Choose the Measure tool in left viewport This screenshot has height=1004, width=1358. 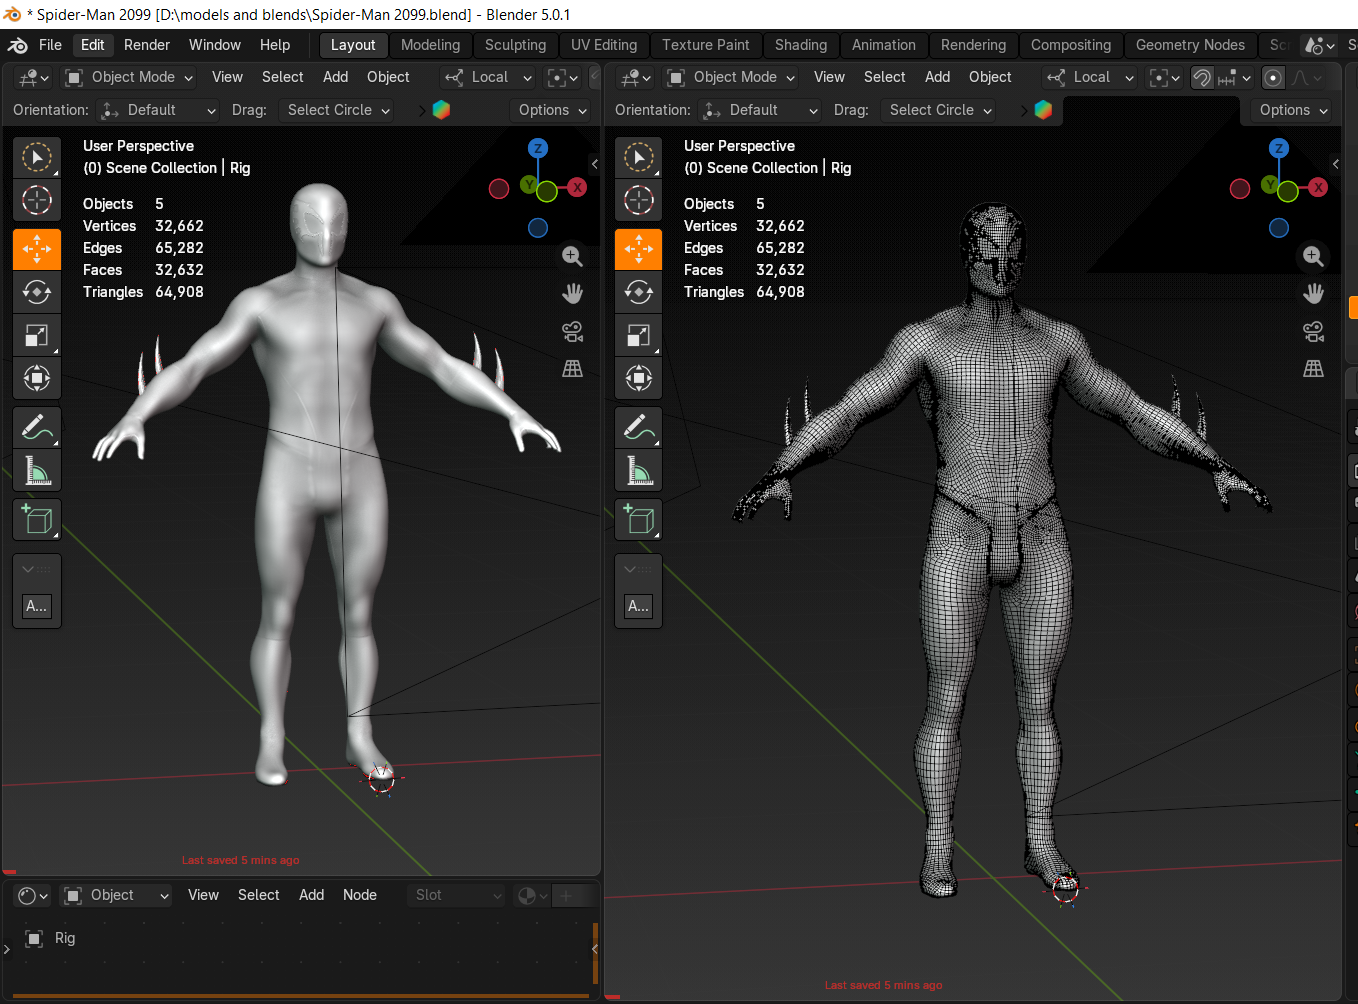[x=37, y=470]
